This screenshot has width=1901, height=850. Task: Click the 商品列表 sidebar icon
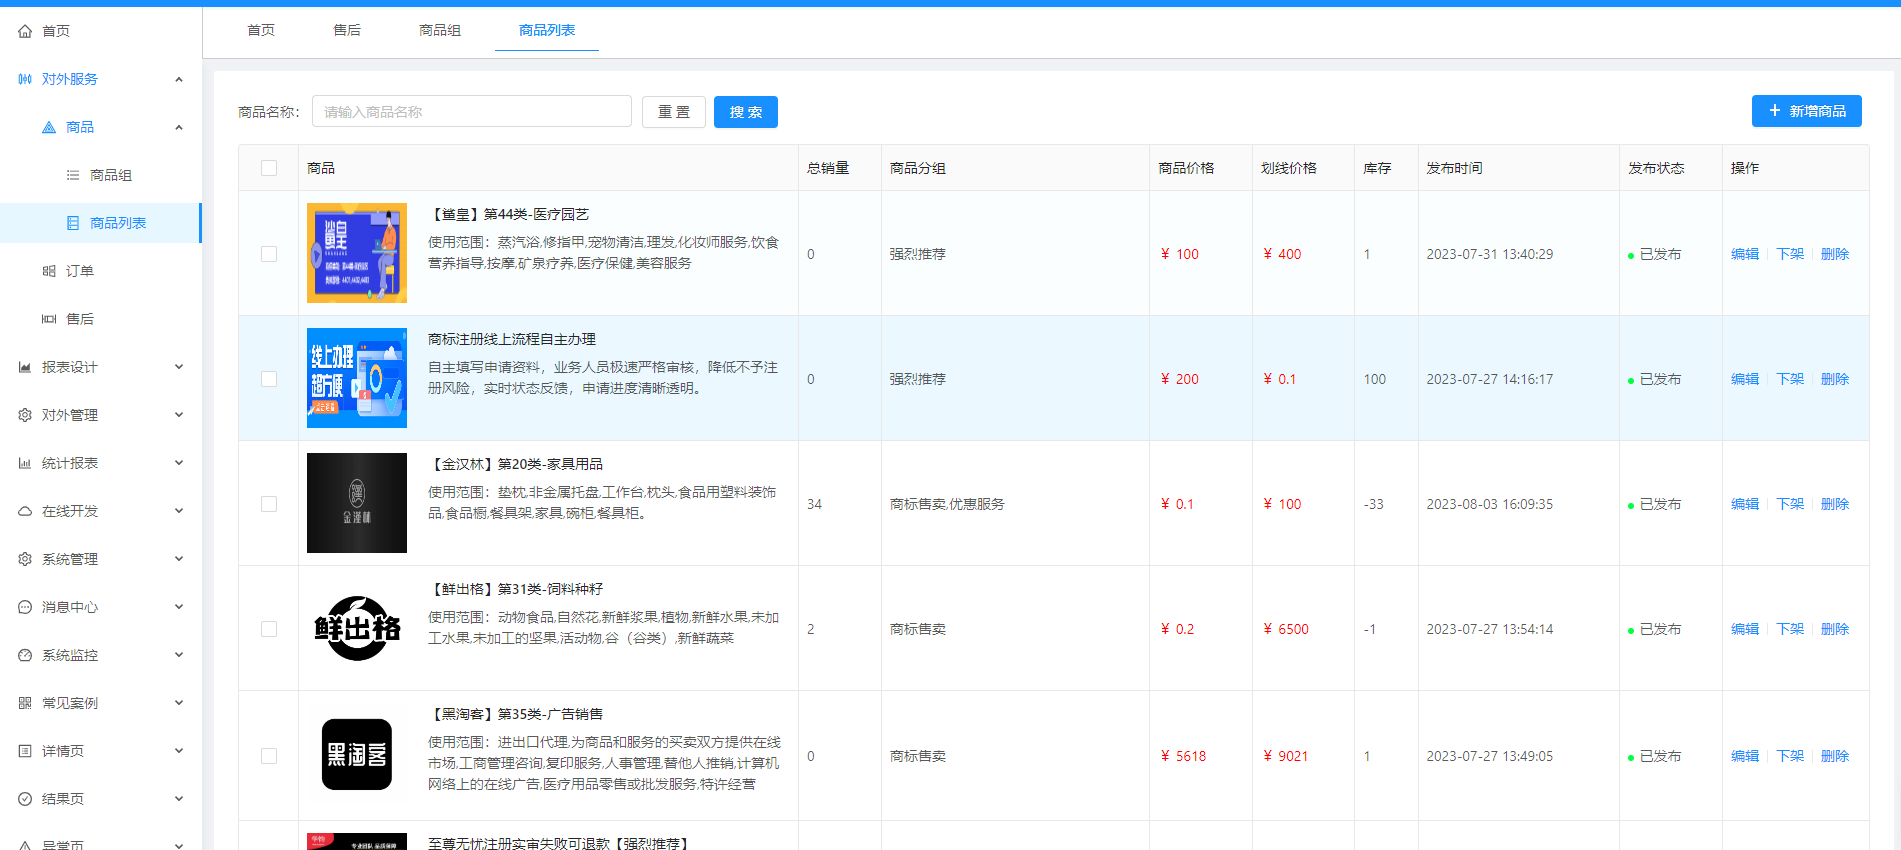(x=73, y=223)
